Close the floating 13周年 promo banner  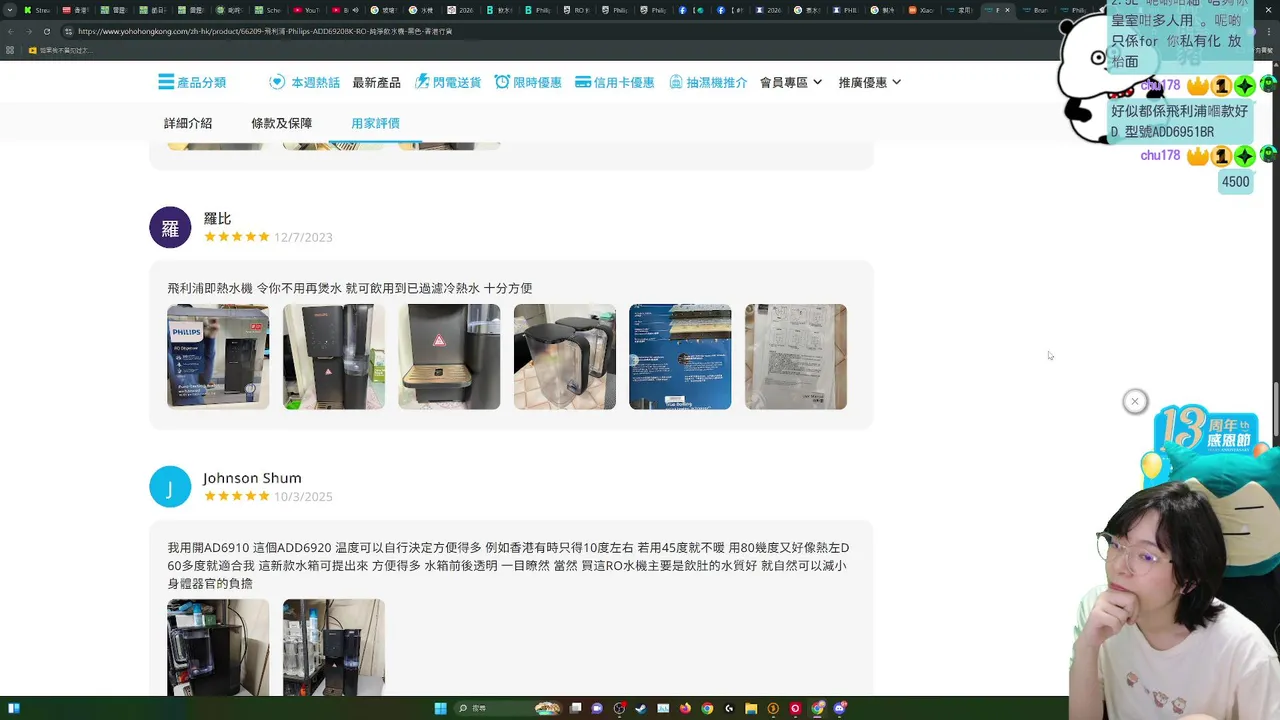1134,401
